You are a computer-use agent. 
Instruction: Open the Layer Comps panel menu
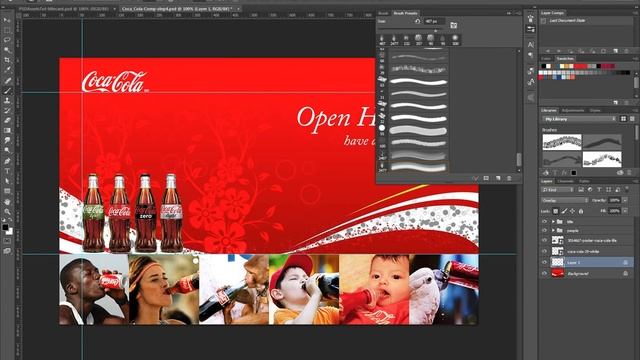[636, 13]
